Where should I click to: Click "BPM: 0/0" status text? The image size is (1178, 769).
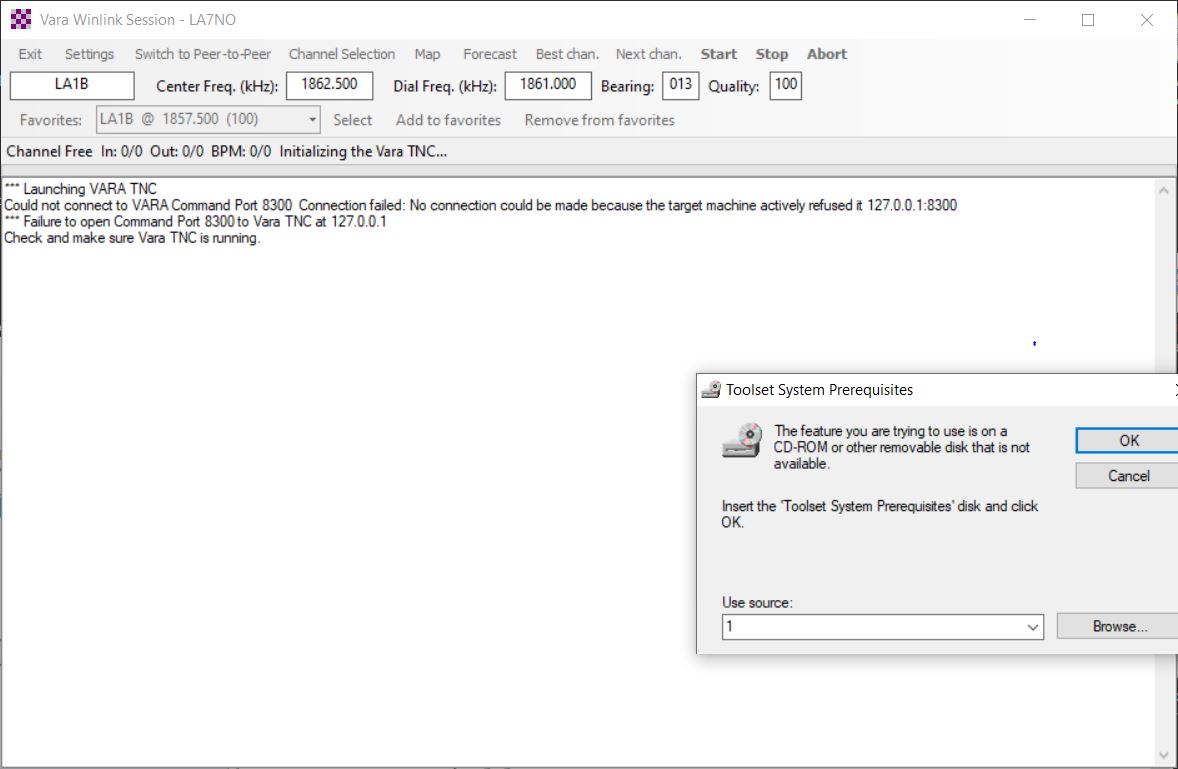tap(241, 152)
